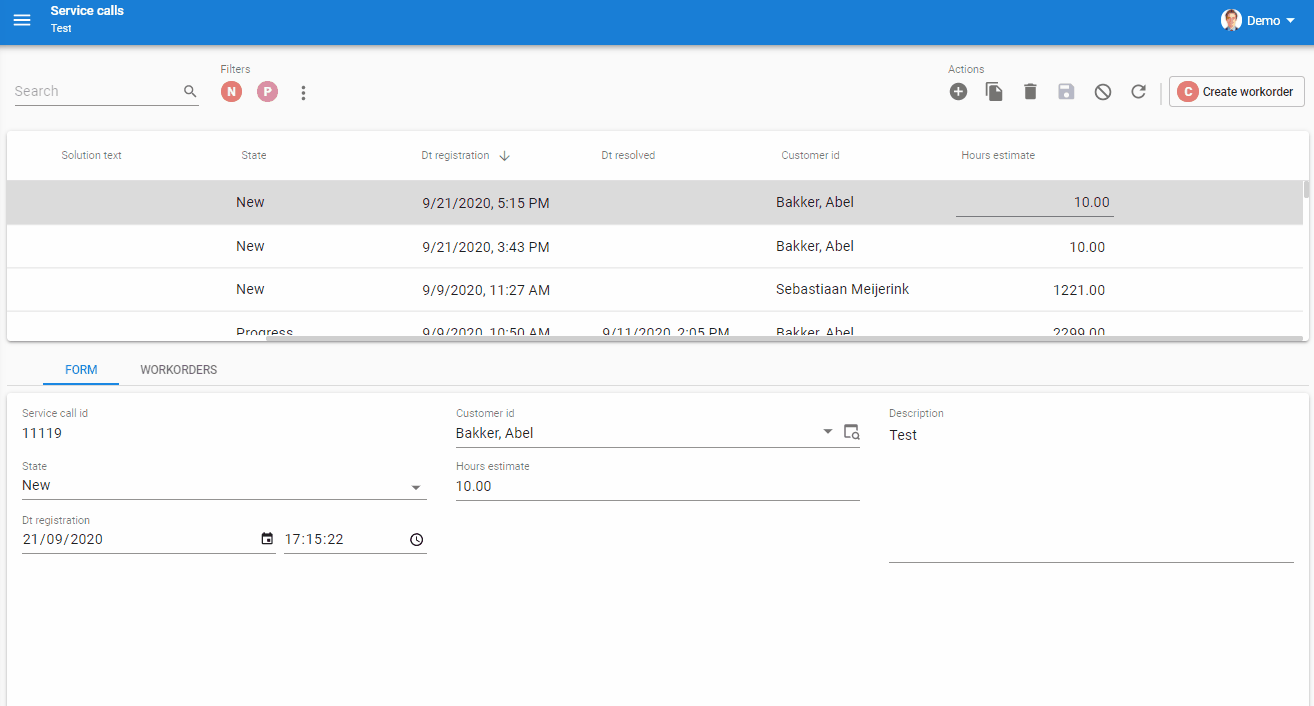Viewport: 1314px width, 706px height.
Task: Delete the selected service call
Action: pyautogui.click(x=1030, y=92)
